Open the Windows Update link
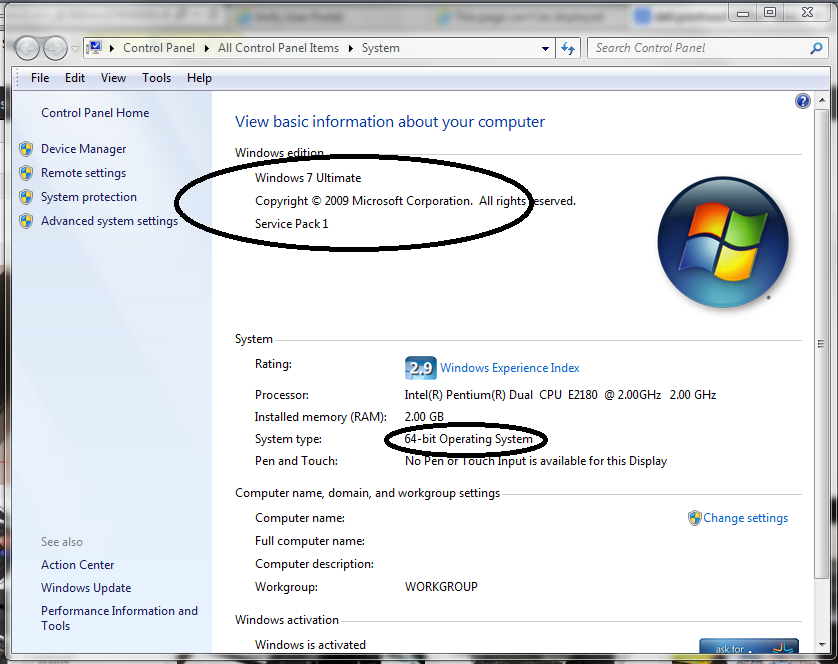This screenshot has height=664, width=838. 85,588
